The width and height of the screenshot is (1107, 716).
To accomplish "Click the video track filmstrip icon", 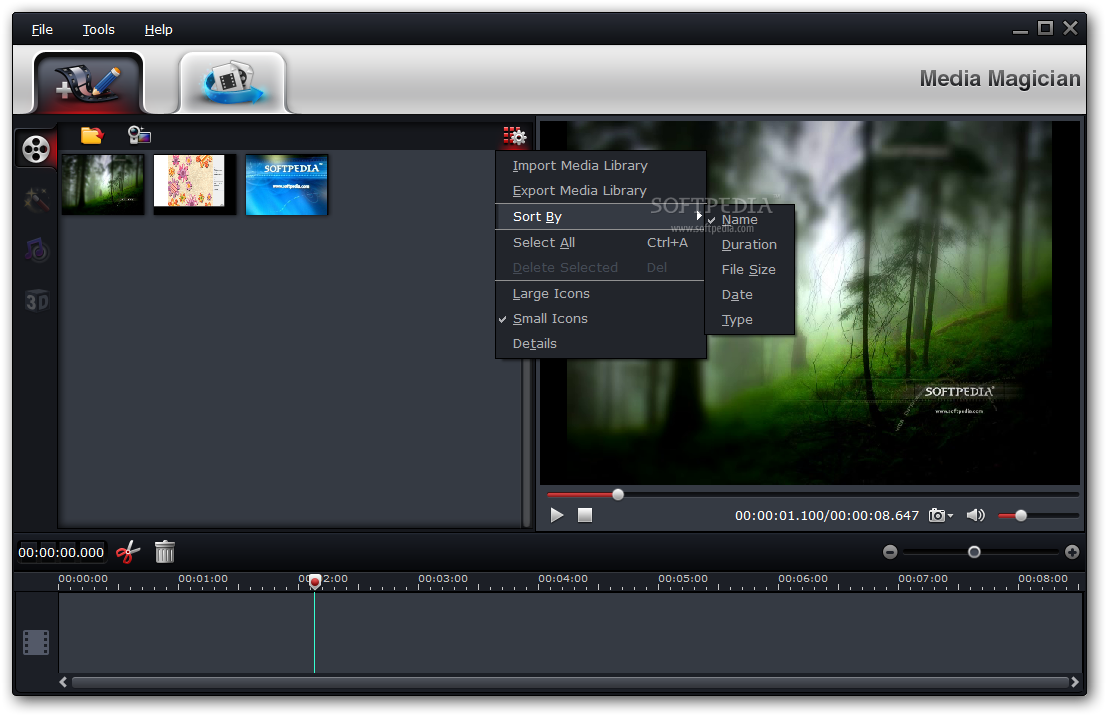I will coord(36,643).
